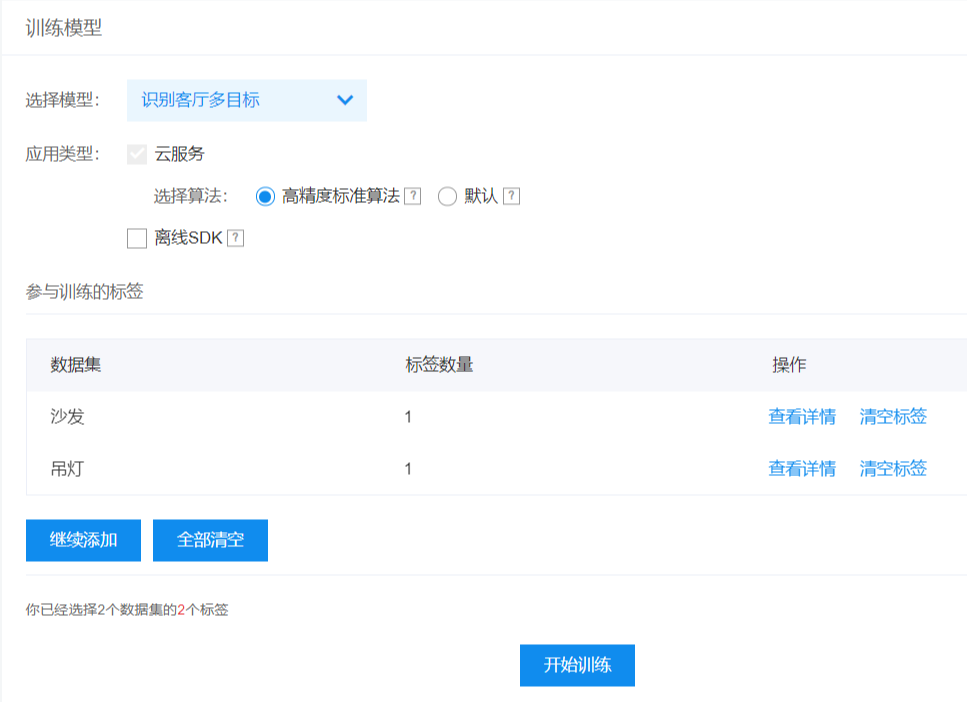Open the 选择模型 dropdown showing 识别客厅多目标
The height and width of the screenshot is (702, 967).
(247, 100)
